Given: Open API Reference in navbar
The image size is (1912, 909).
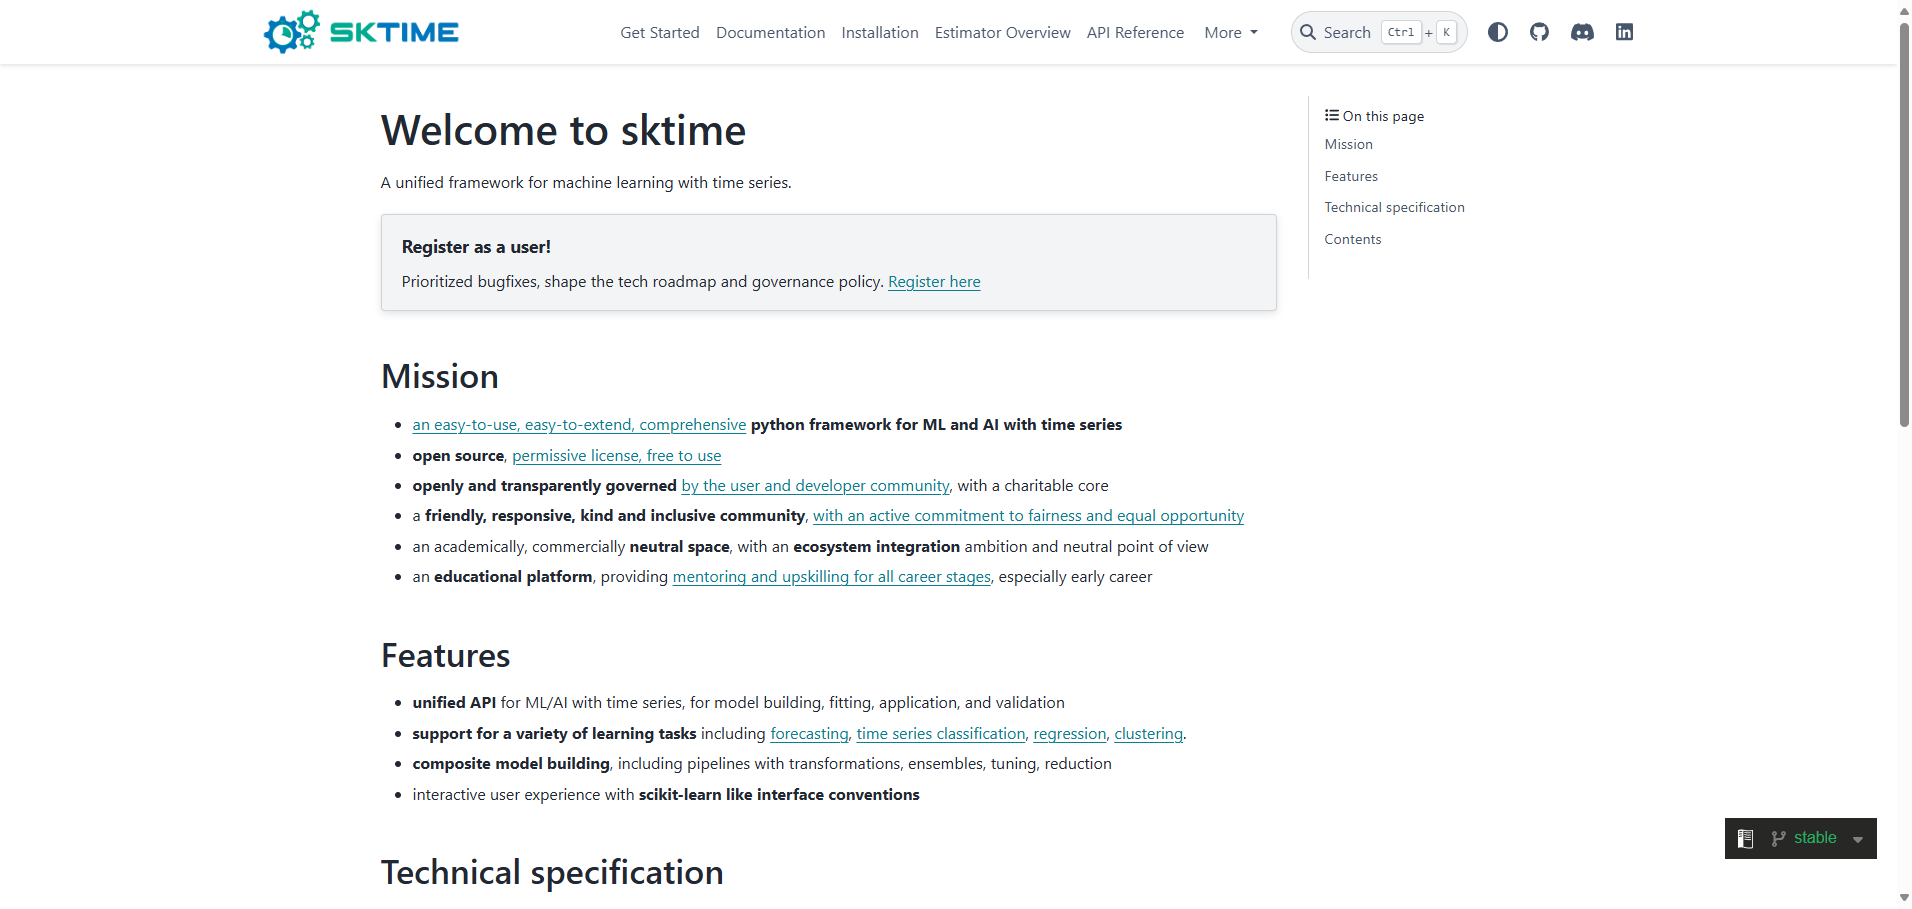Looking at the screenshot, I should [x=1135, y=32].
